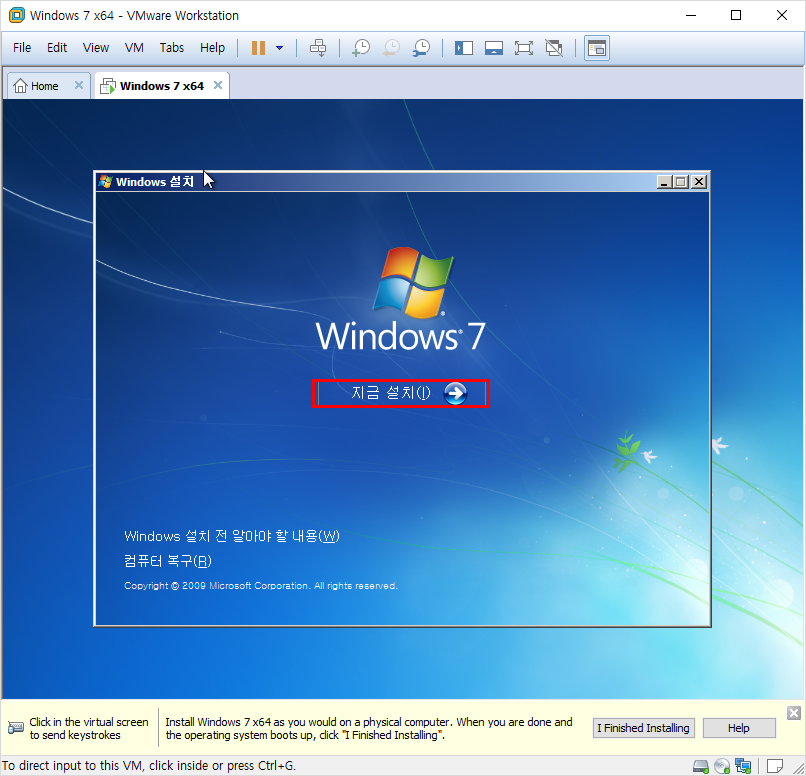Click the I Finished Installing button
Viewport: 806px width, 776px height.
point(643,728)
